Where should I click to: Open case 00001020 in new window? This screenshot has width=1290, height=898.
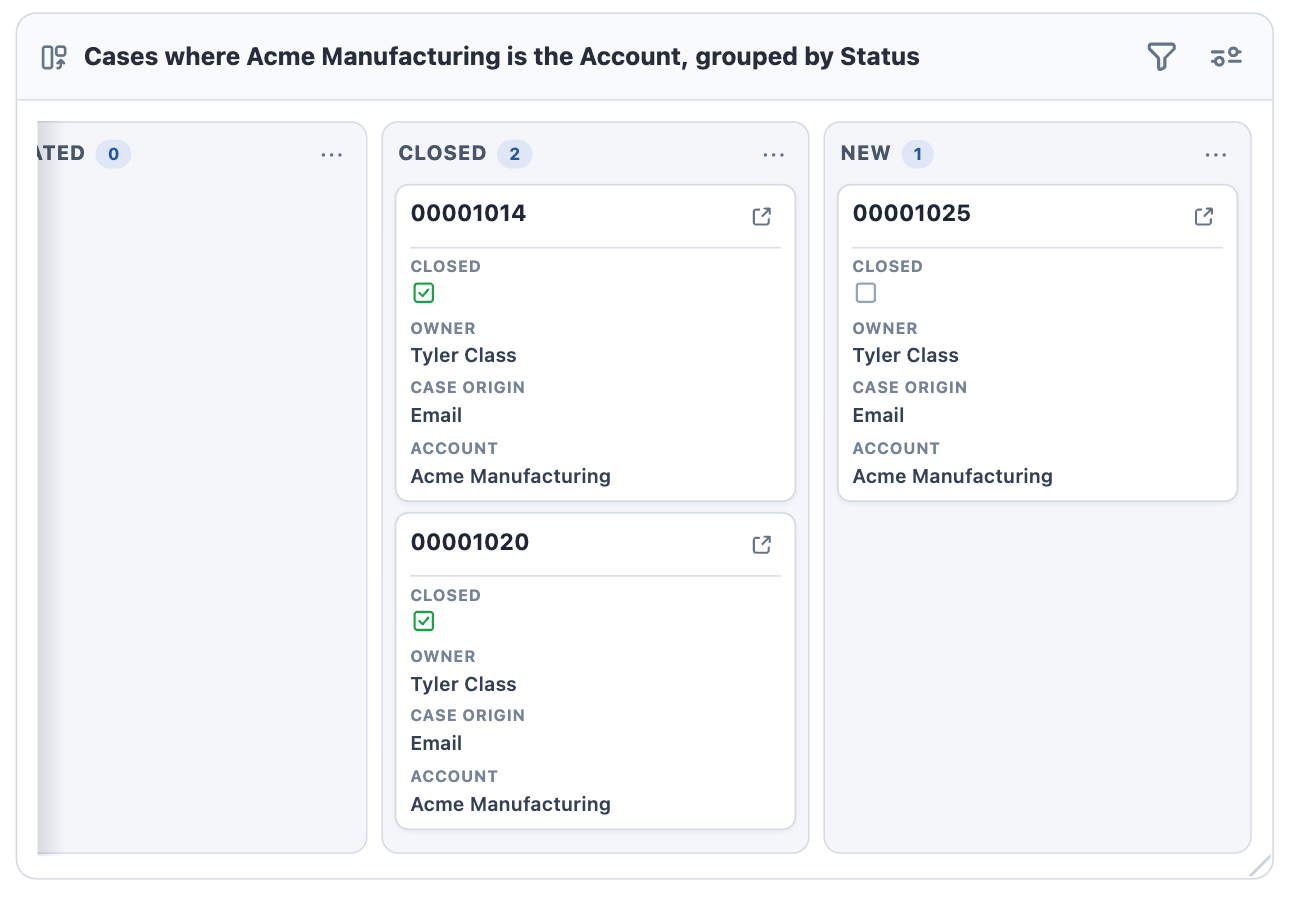pyautogui.click(x=762, y=545)
